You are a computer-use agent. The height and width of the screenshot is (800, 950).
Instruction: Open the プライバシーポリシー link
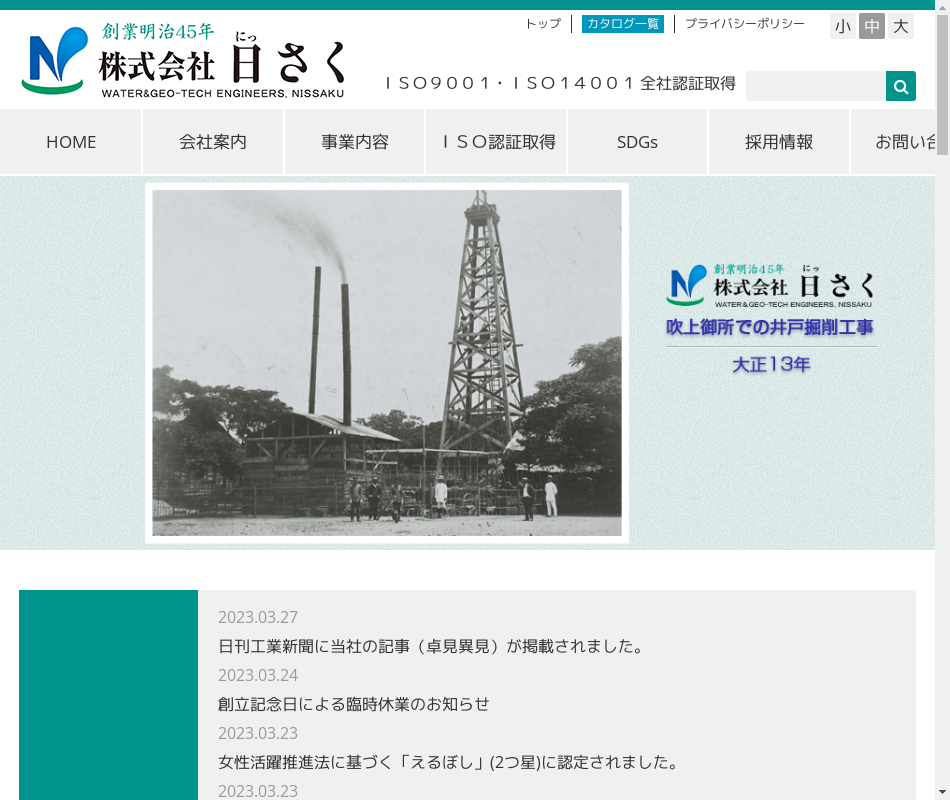tap(744, 24)
